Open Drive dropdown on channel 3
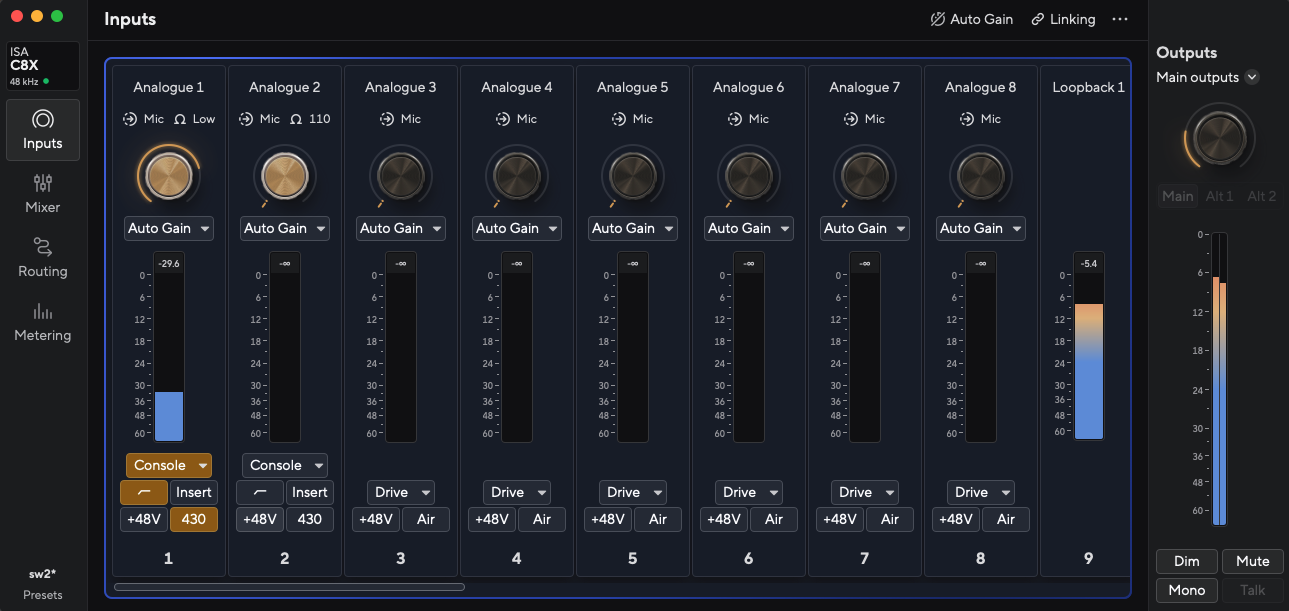The width and height of the screenshot is (1289, 611). click(401, 492)
